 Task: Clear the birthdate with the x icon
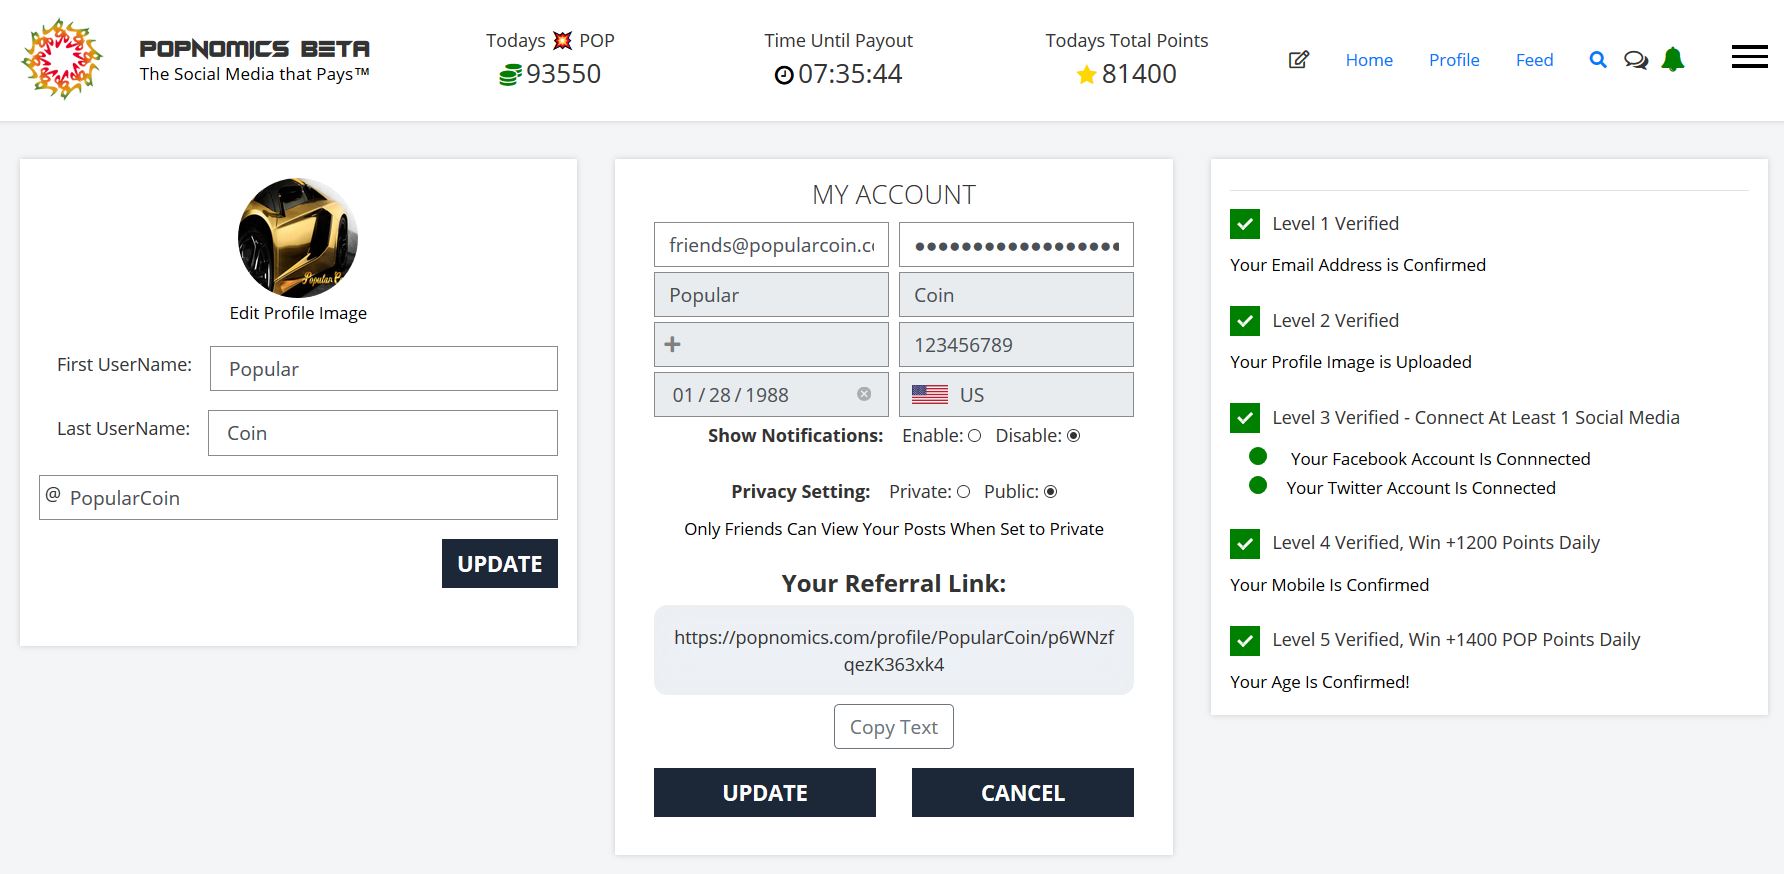pyautogui.click(x=864, y=394)
